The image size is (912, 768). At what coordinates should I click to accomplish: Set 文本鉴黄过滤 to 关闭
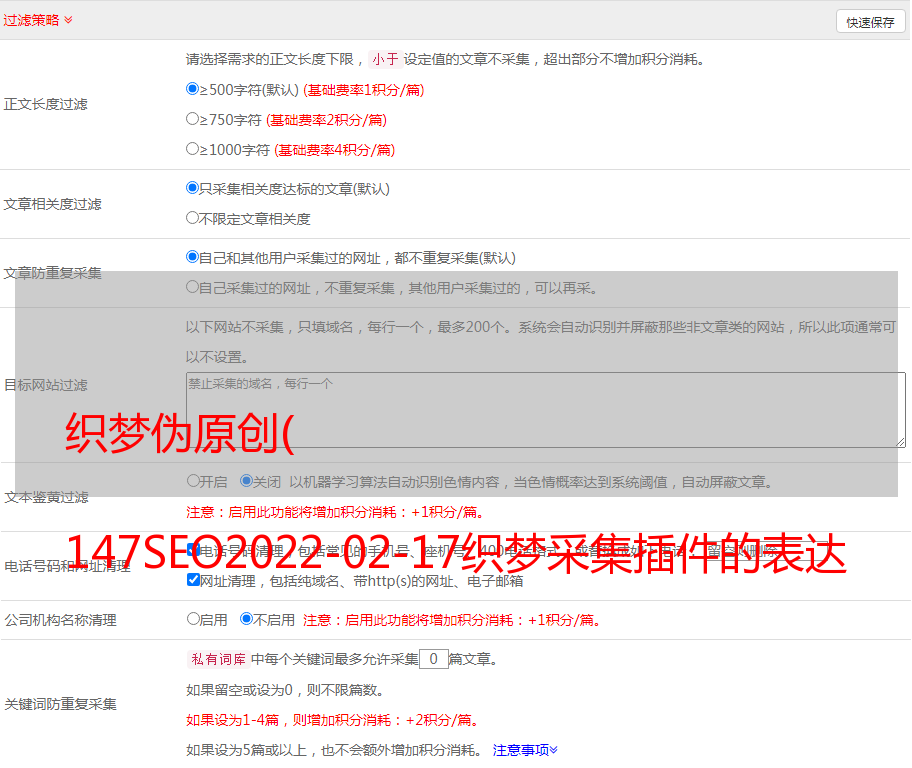[x=246, y=481]
